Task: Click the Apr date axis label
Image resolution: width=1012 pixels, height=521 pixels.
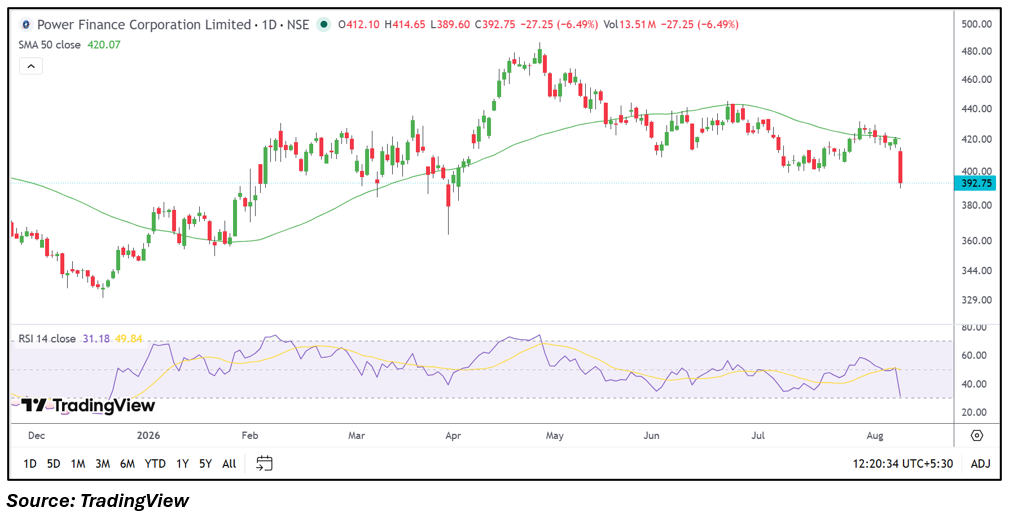Action: (x=455, y=435)
